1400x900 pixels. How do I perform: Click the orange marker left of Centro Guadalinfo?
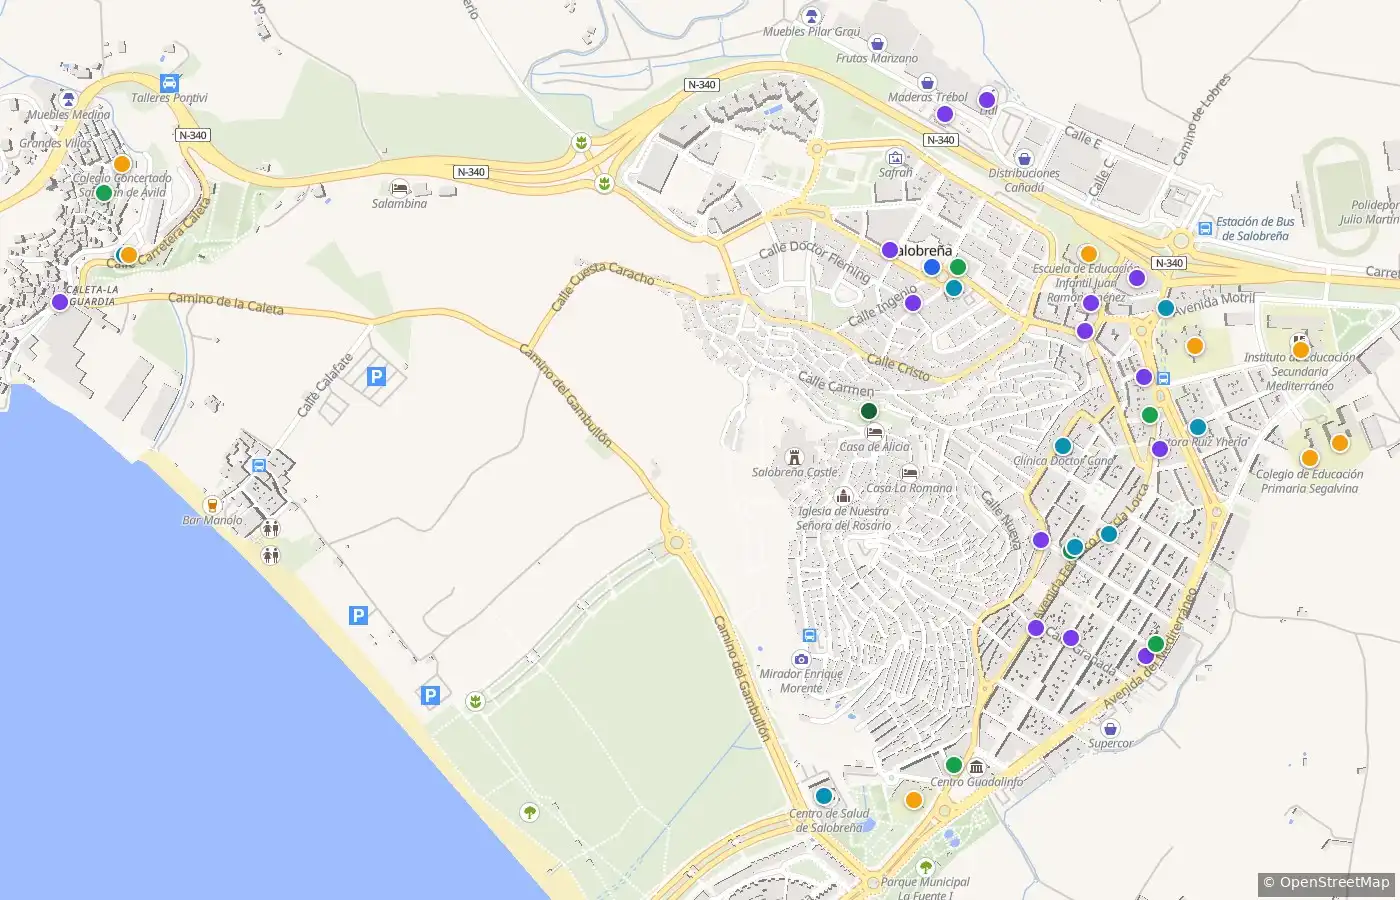point(914,800)
